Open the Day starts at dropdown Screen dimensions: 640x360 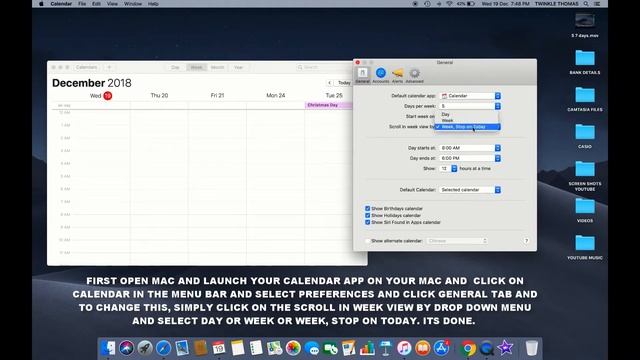point(470,148)
